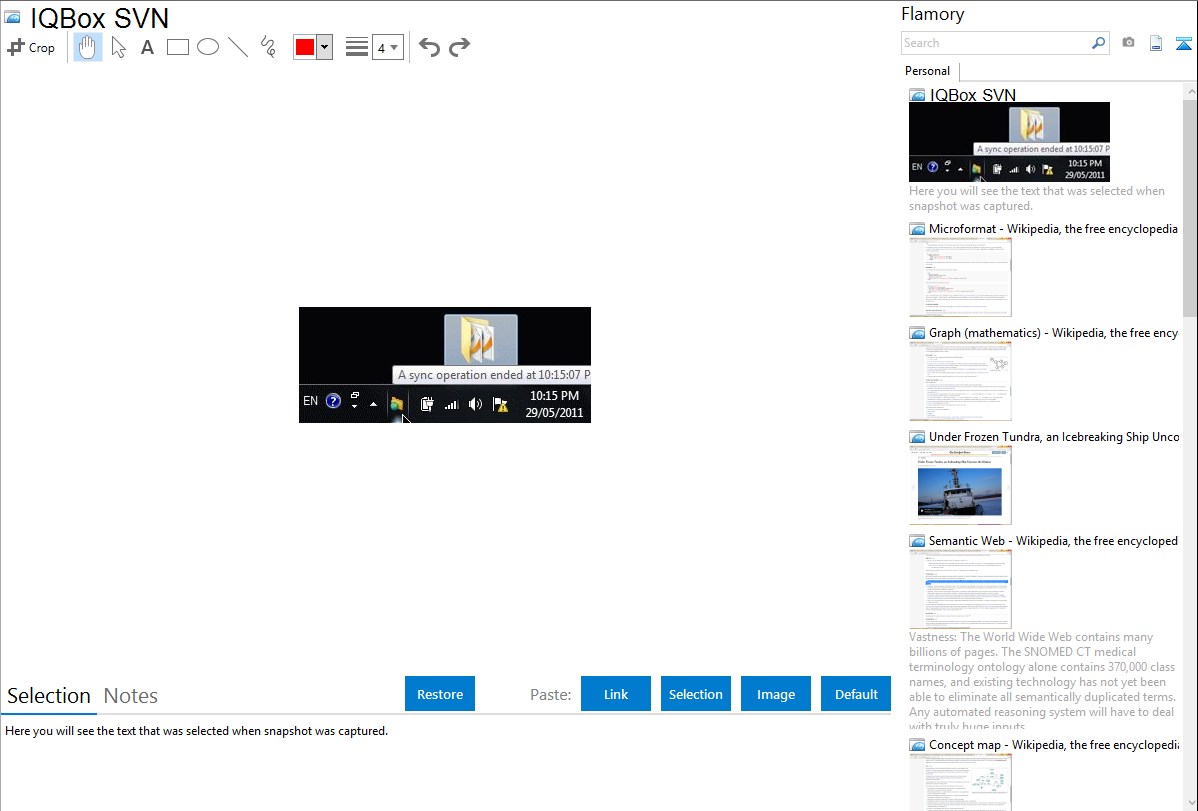Open the Under Frozen Tundra snapshot thumbnail
Image resolution: width=1198 pixels, height=811 pixels.
tap(960, 485)
